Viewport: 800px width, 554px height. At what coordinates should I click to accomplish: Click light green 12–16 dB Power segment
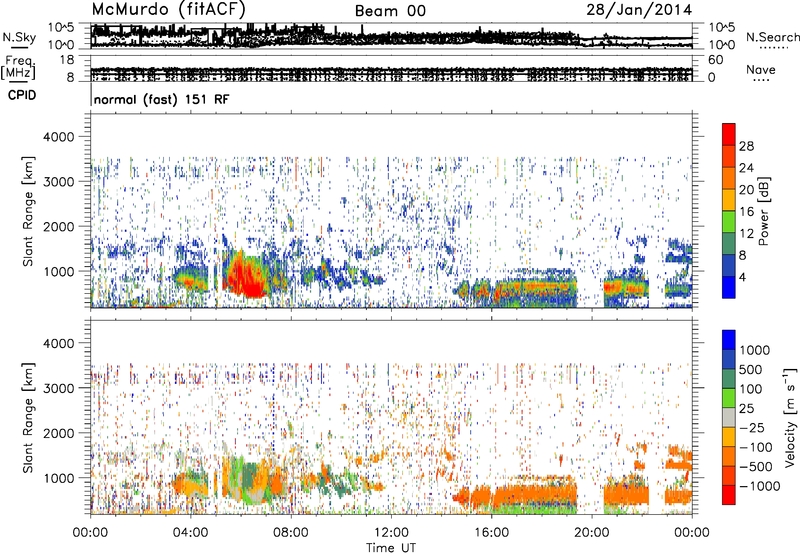pos(729,221)
